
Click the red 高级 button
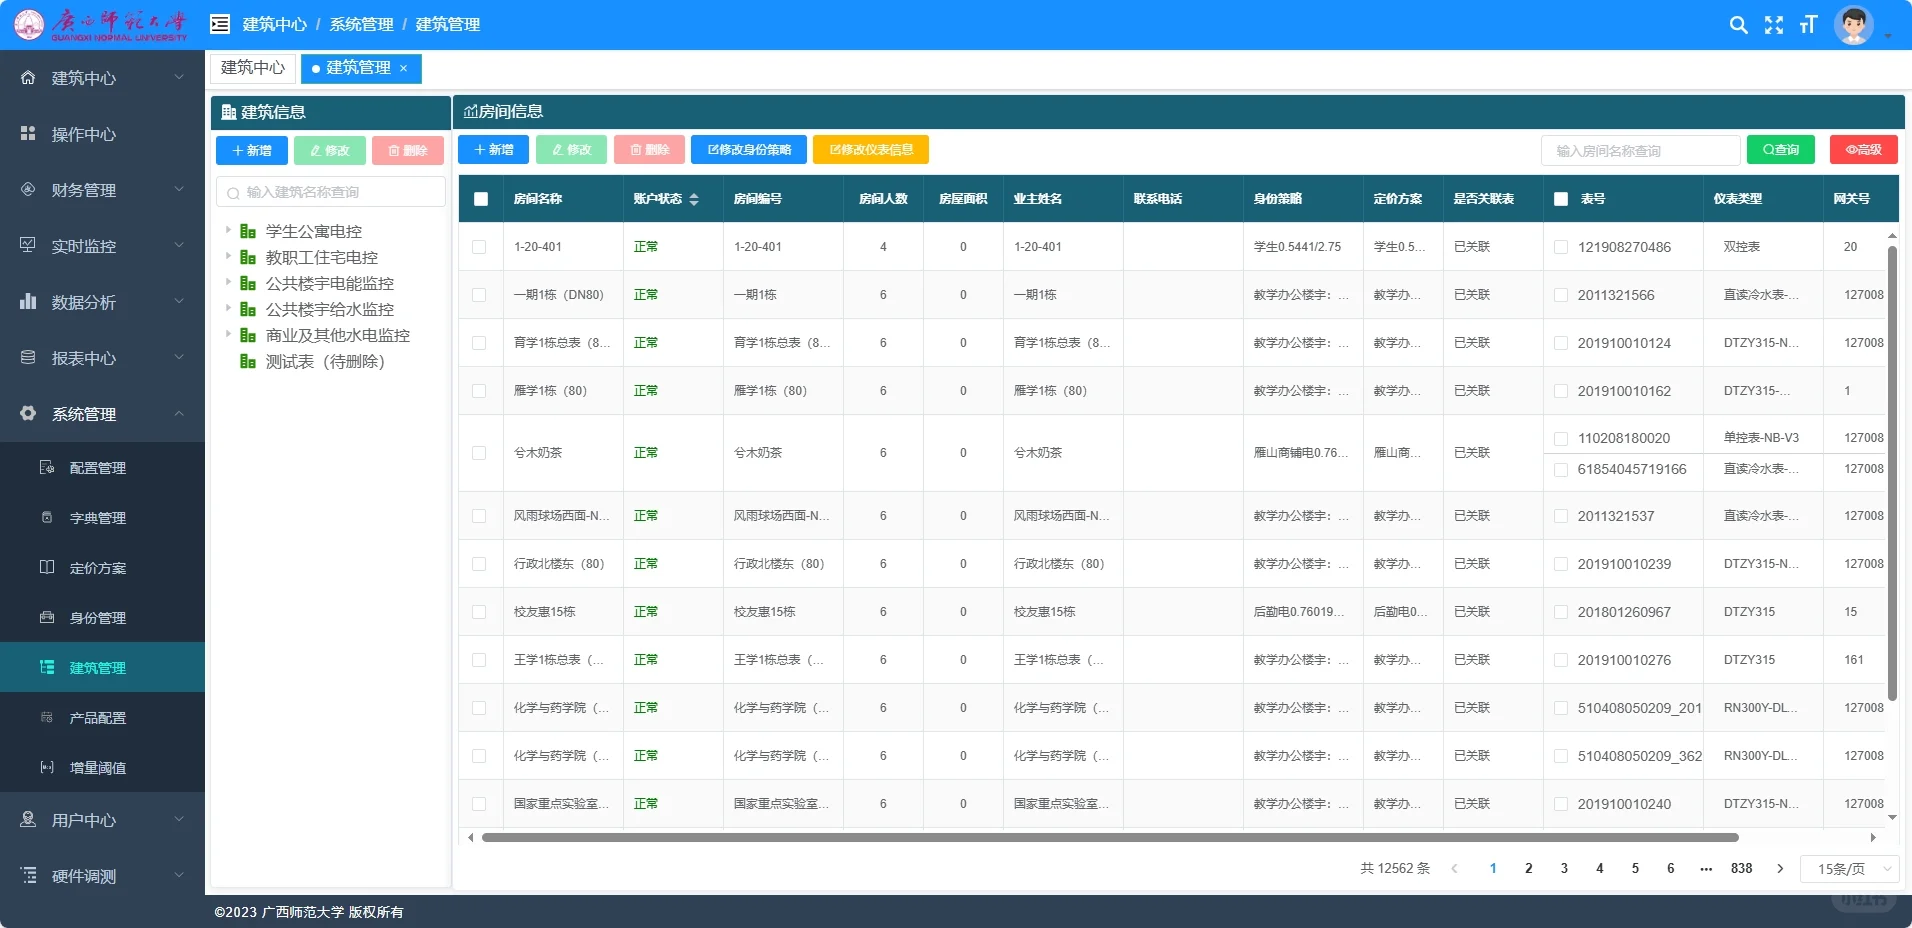pos(1864,150)
